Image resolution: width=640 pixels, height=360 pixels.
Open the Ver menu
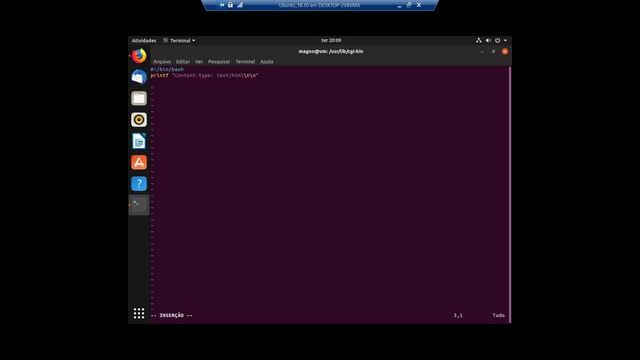tap(199, 62)
